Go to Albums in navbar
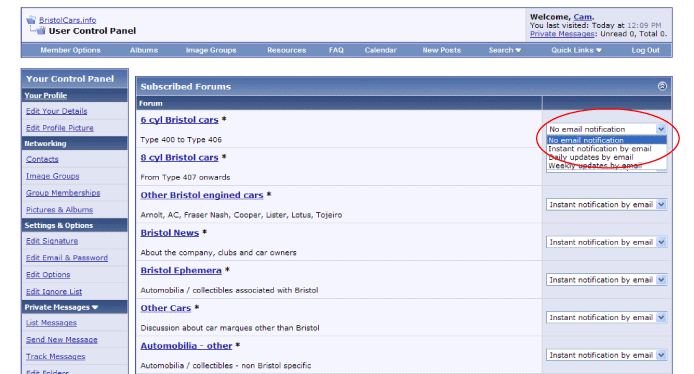694x374 pixels. pos(144,50)
